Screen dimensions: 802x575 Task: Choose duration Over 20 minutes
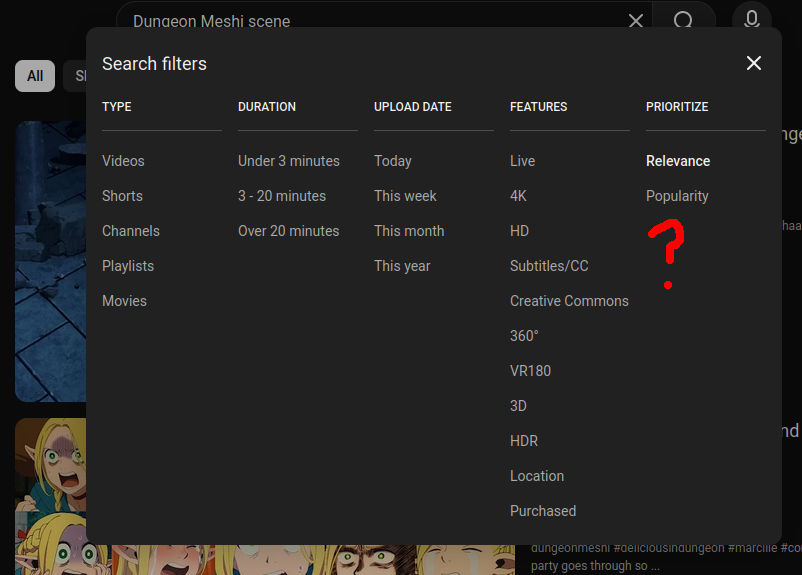pyautogui.click(x=288, y=231)
